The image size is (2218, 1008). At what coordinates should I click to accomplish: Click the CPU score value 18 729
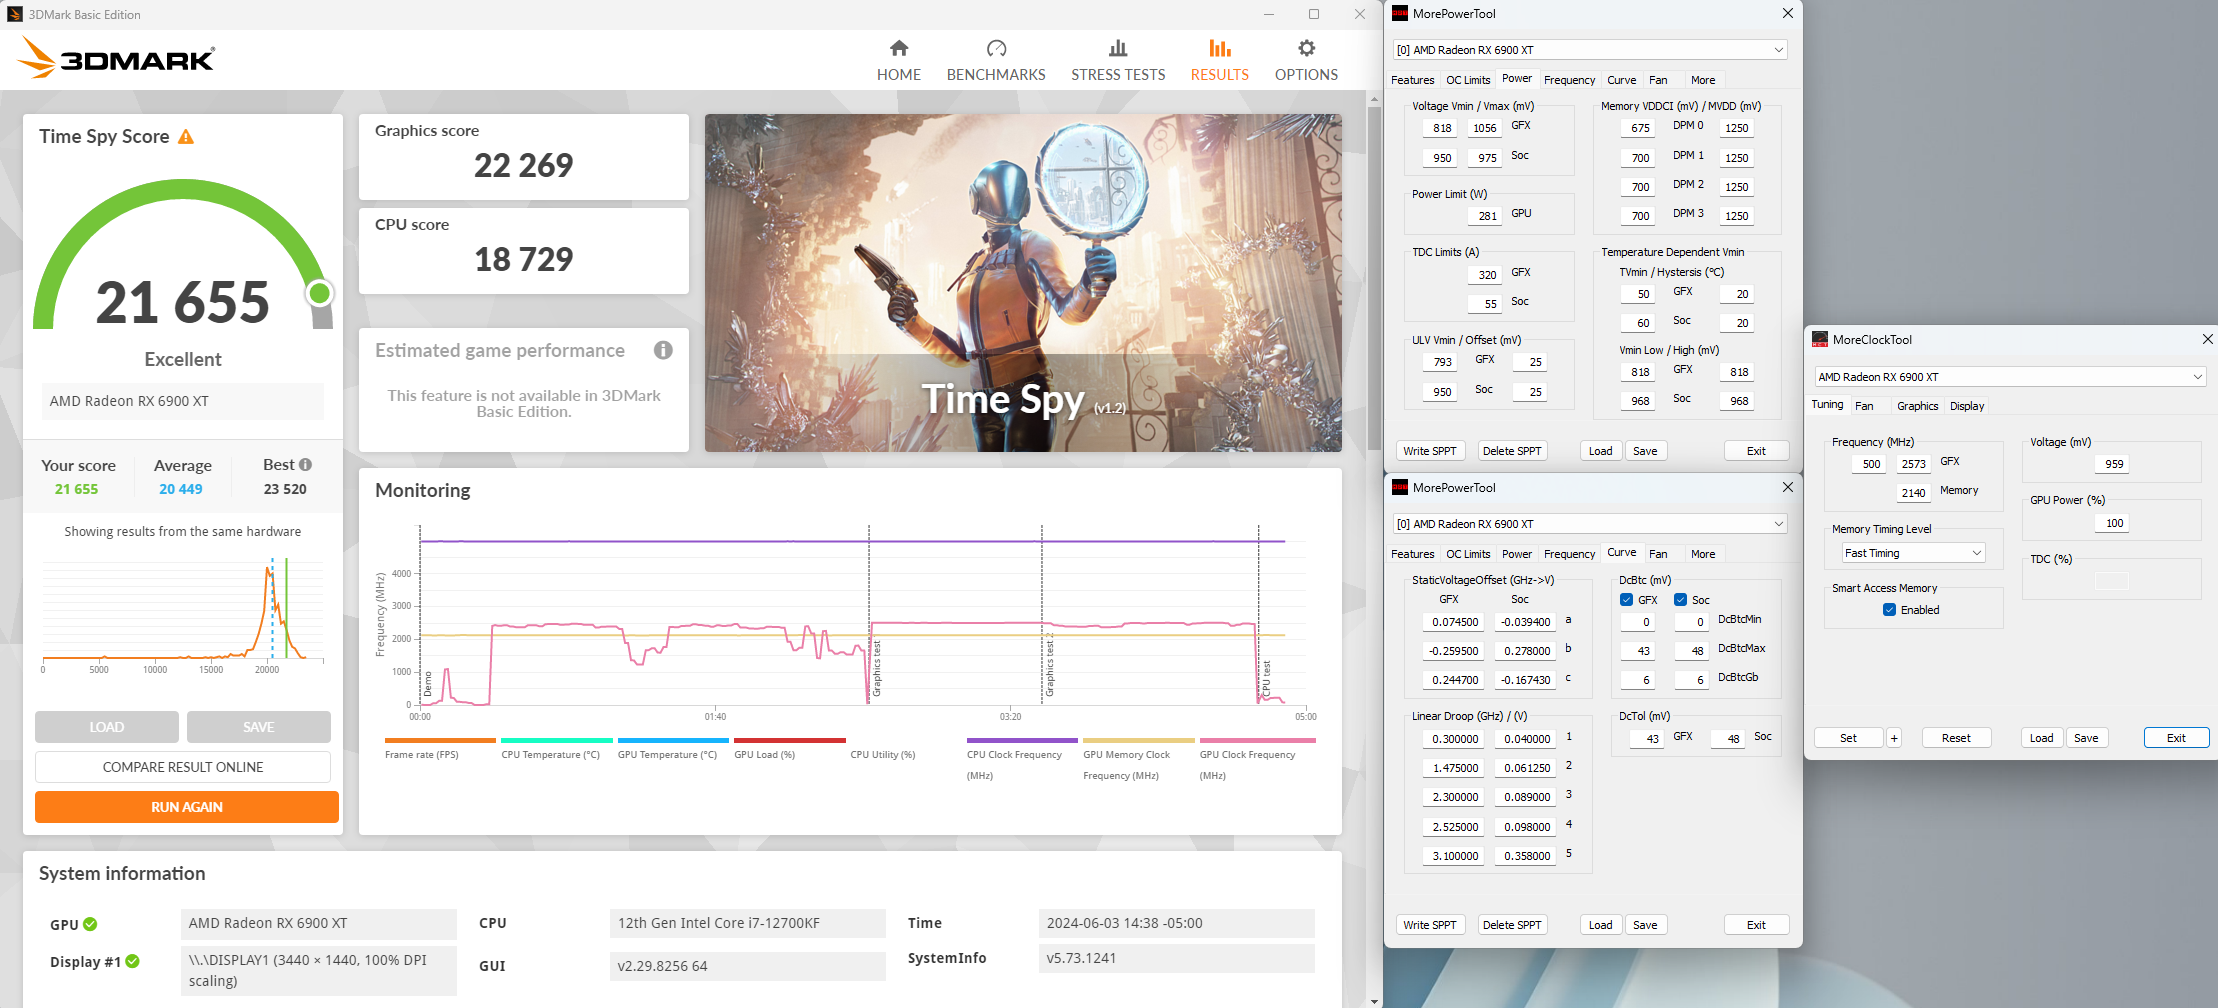point(524,259)
